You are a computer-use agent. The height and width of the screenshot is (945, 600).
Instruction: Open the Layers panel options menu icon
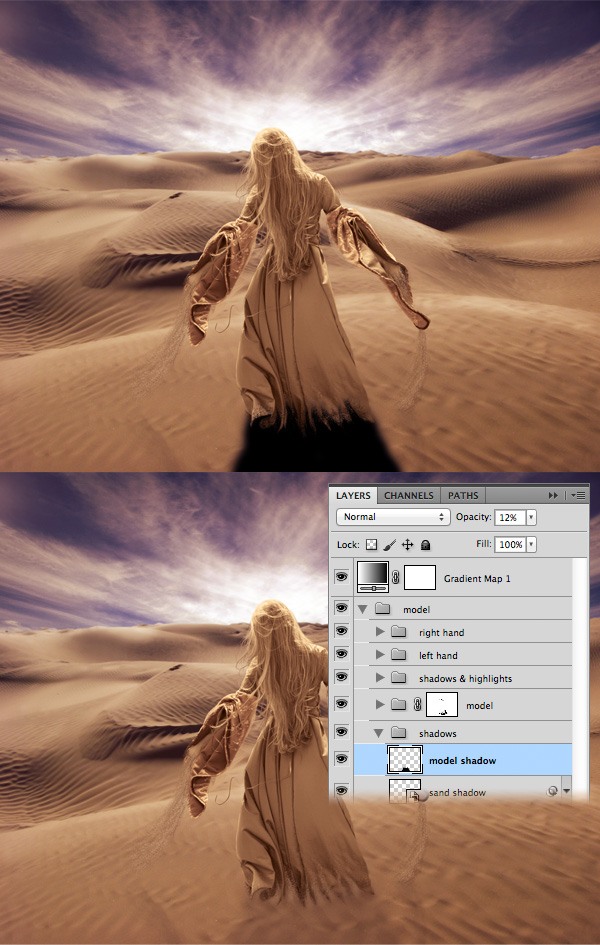pos(579,495)
